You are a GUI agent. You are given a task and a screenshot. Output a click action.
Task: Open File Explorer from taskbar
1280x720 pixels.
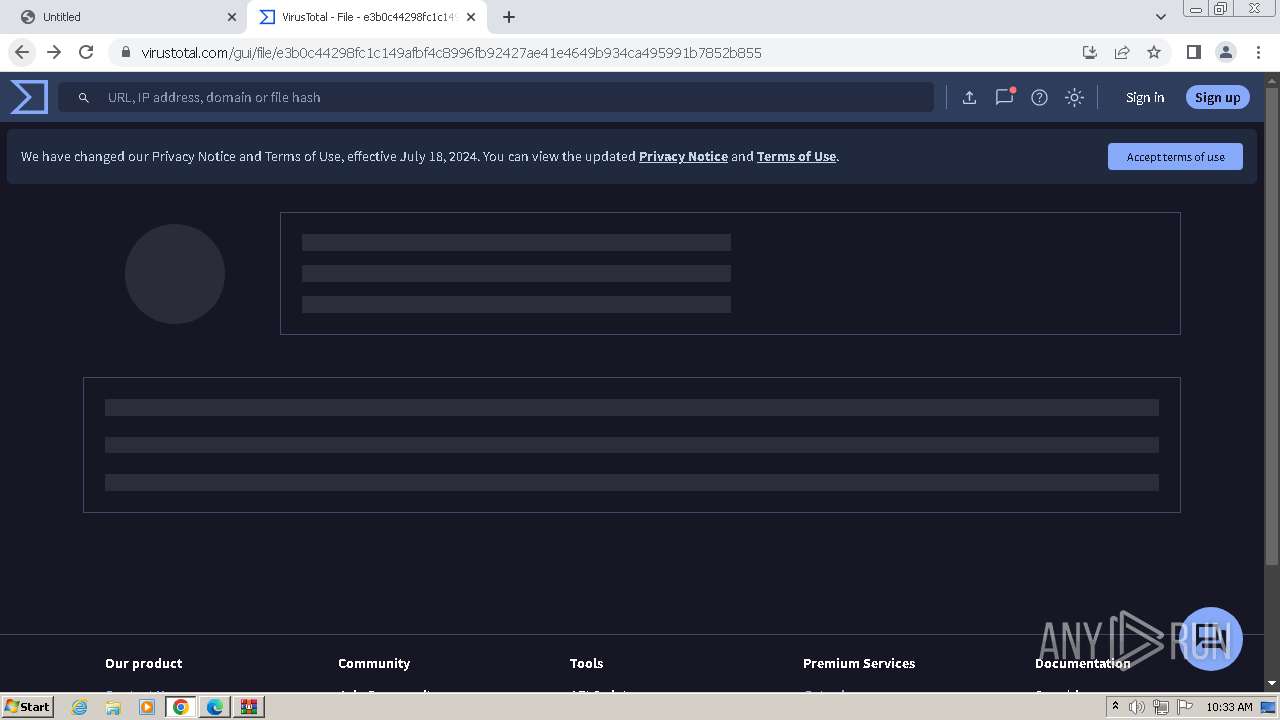[113, 707]
